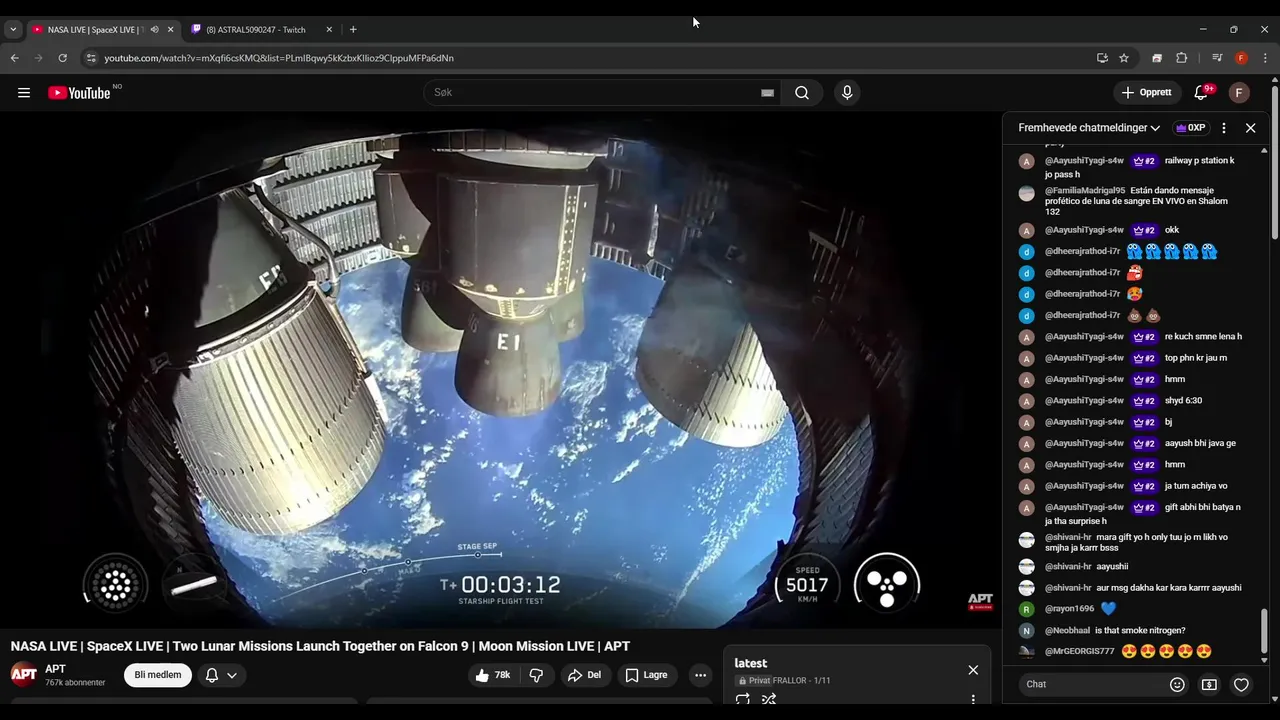Reload the page in Chrome
This screenshot has width=1280, height=720.
click(62, 58)
